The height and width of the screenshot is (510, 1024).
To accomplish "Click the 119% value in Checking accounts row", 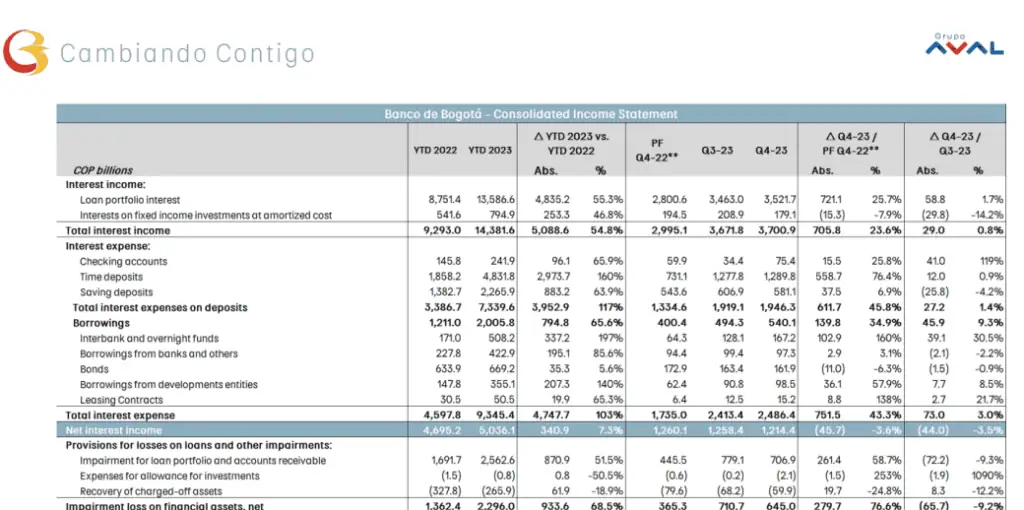I will click(x=993, y=261).
